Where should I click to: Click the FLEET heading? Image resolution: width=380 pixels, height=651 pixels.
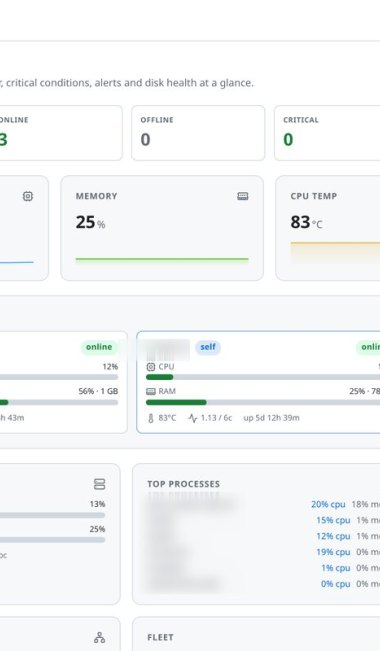[160, 637]
